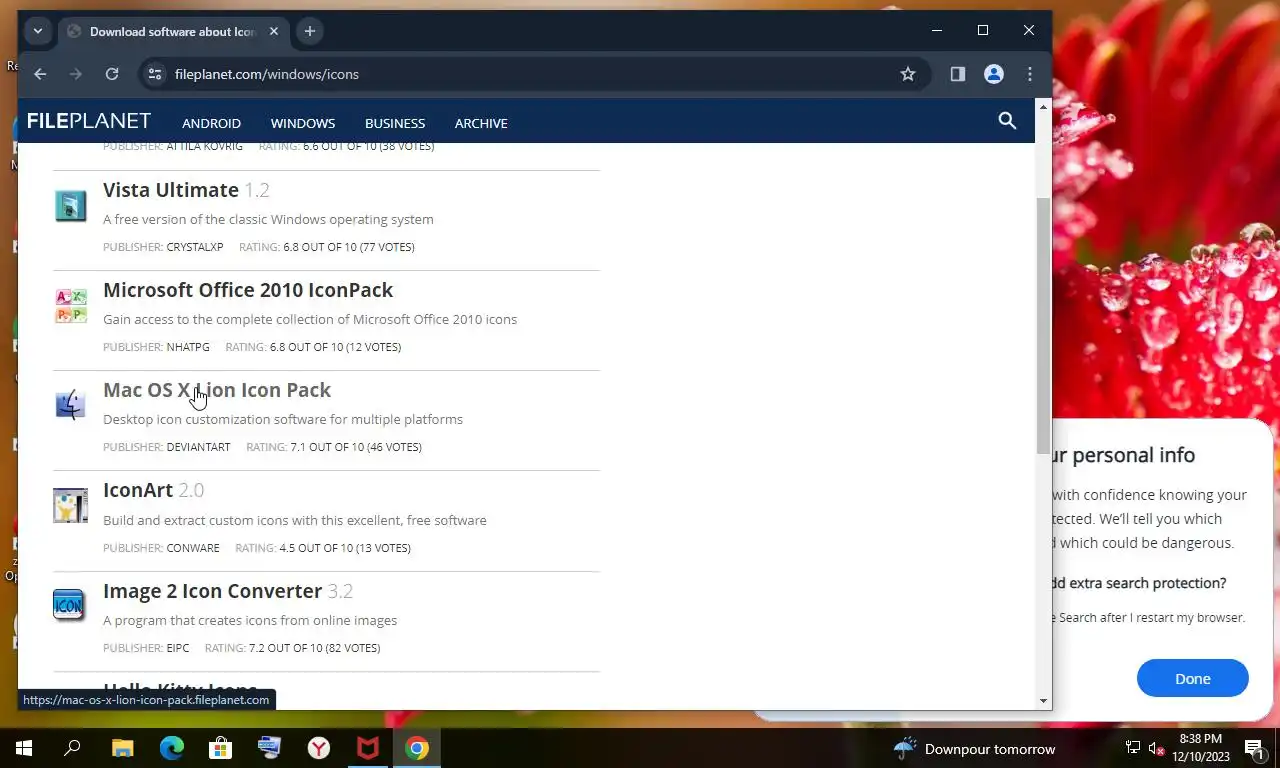Viewport: 1280px width, 768px height.
Task: Open taskbar Search magnifier
Action: pos(72,748)
